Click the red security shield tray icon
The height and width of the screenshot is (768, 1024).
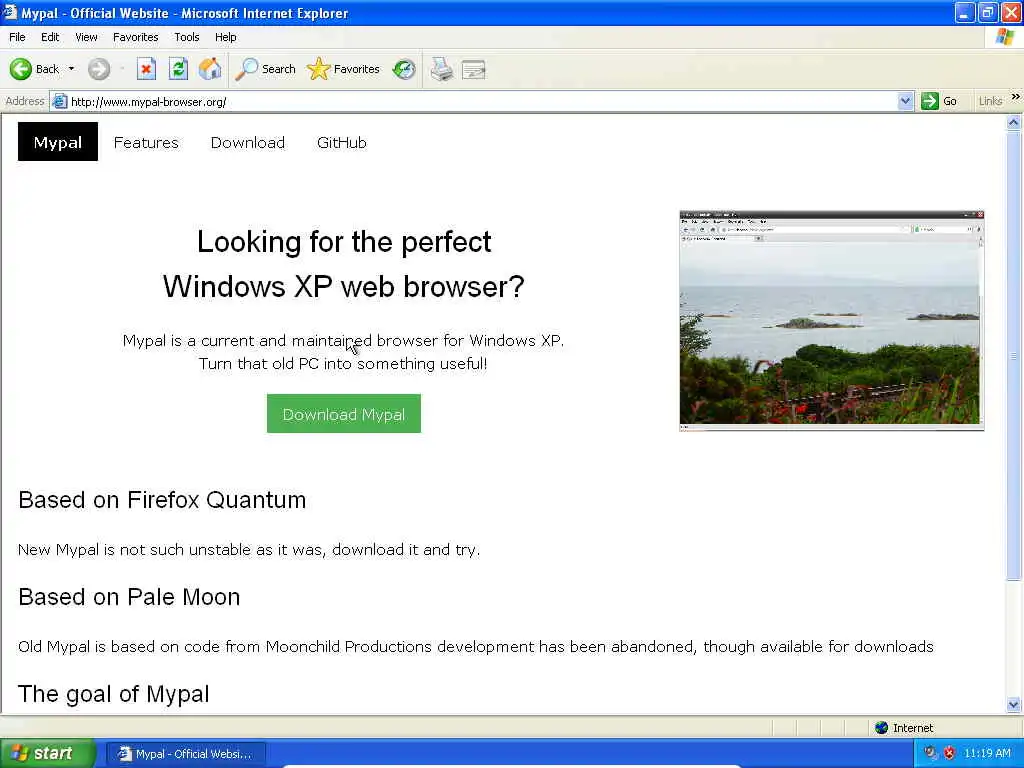tap(949, 753)
